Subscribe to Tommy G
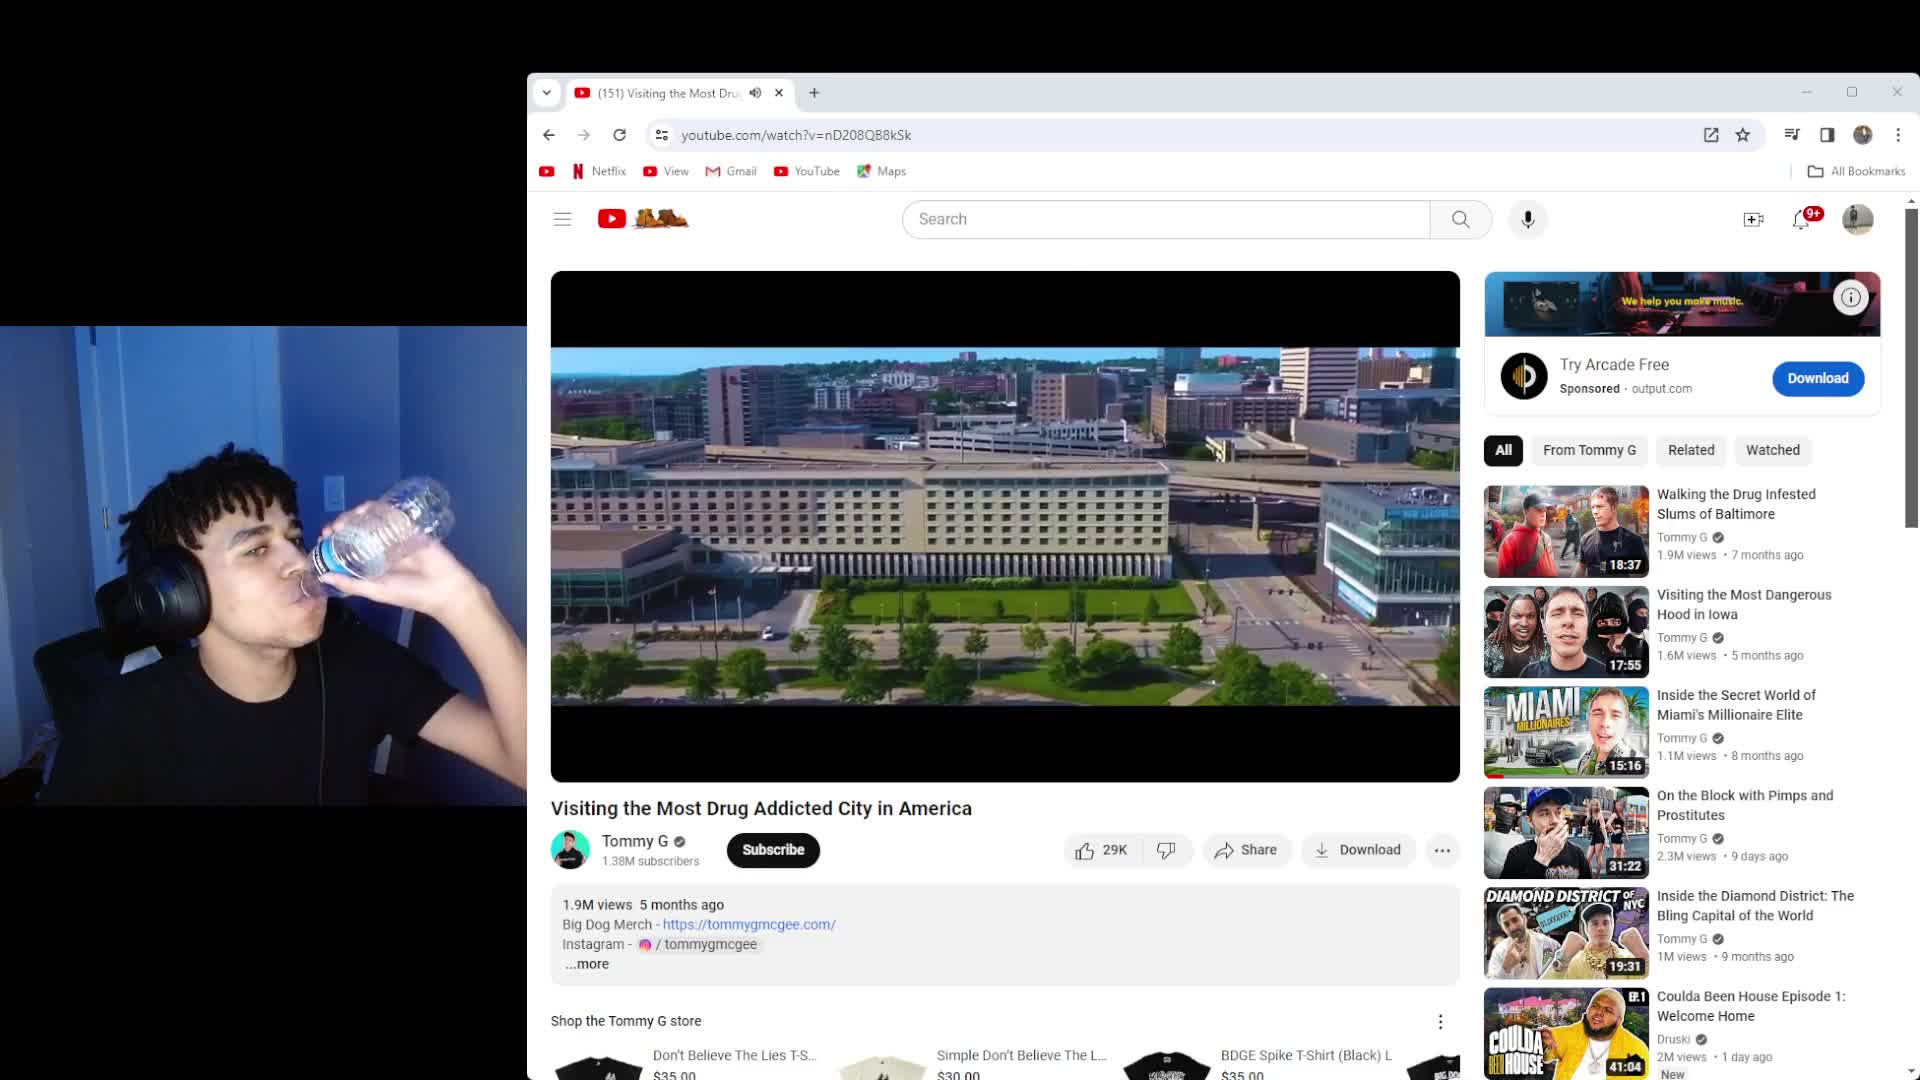 click(x=773, y=850)
